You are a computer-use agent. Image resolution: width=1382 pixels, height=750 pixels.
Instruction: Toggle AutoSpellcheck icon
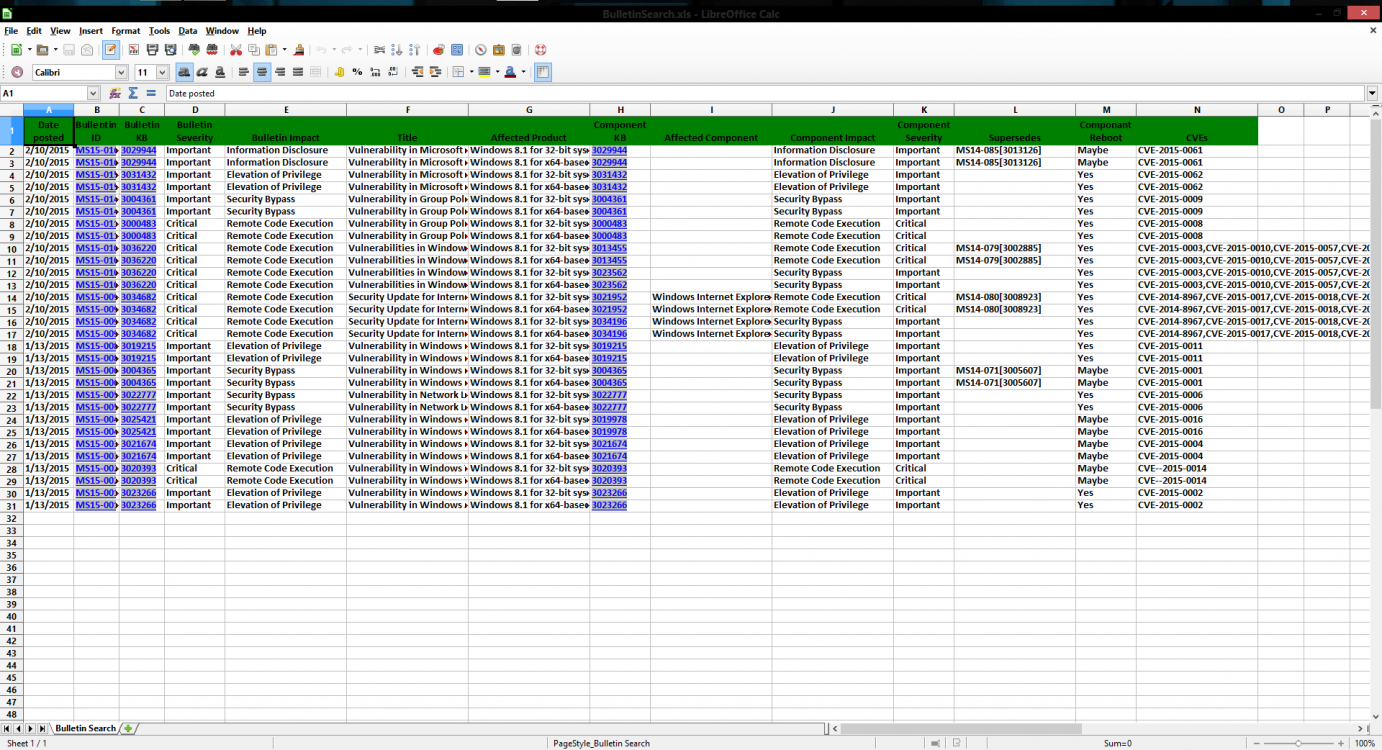[x=212, y=49]
